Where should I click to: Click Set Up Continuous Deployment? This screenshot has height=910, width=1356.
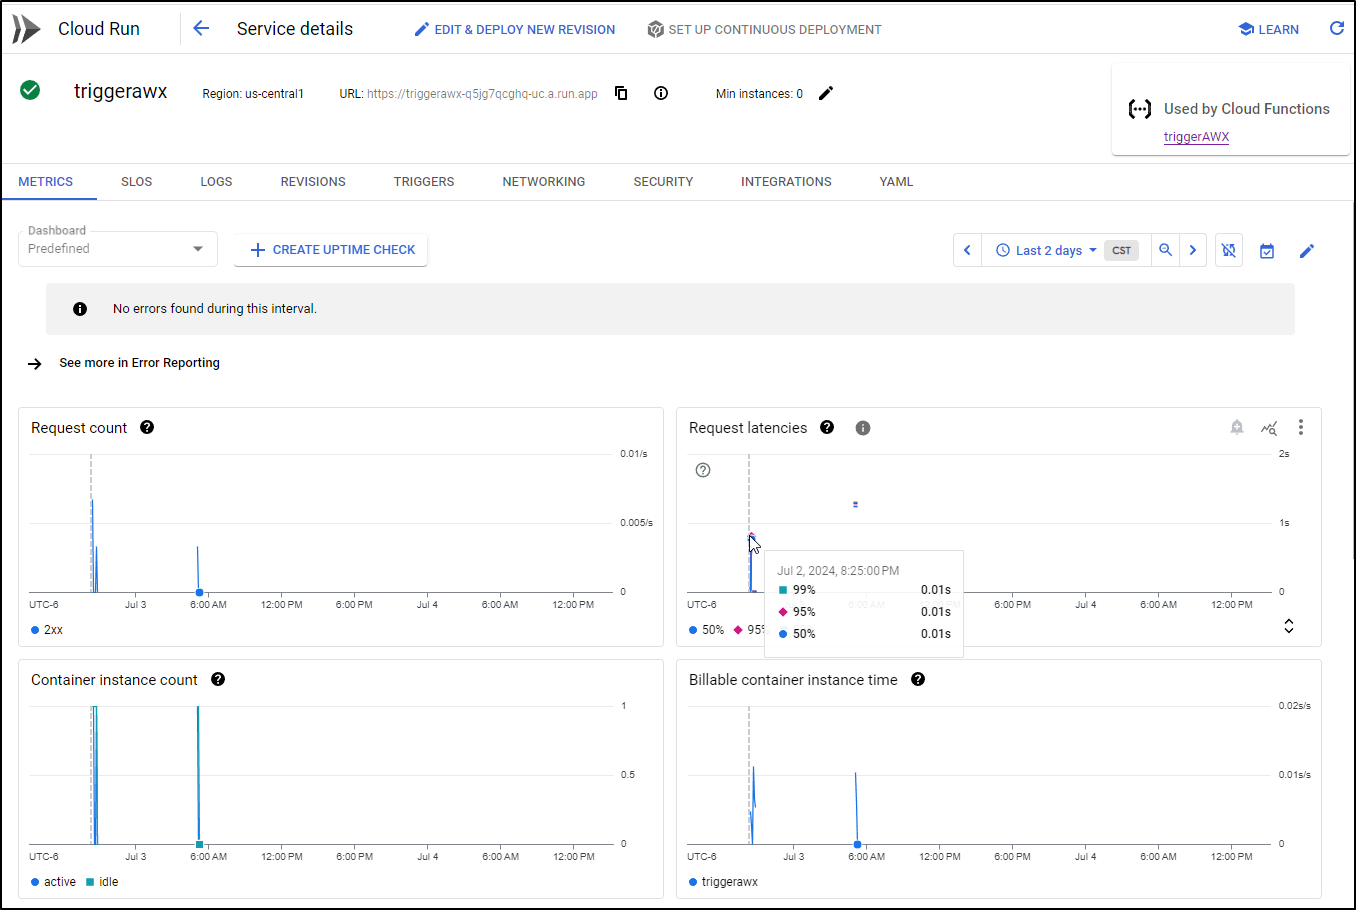pyautogui.click(x=765, y=30)
